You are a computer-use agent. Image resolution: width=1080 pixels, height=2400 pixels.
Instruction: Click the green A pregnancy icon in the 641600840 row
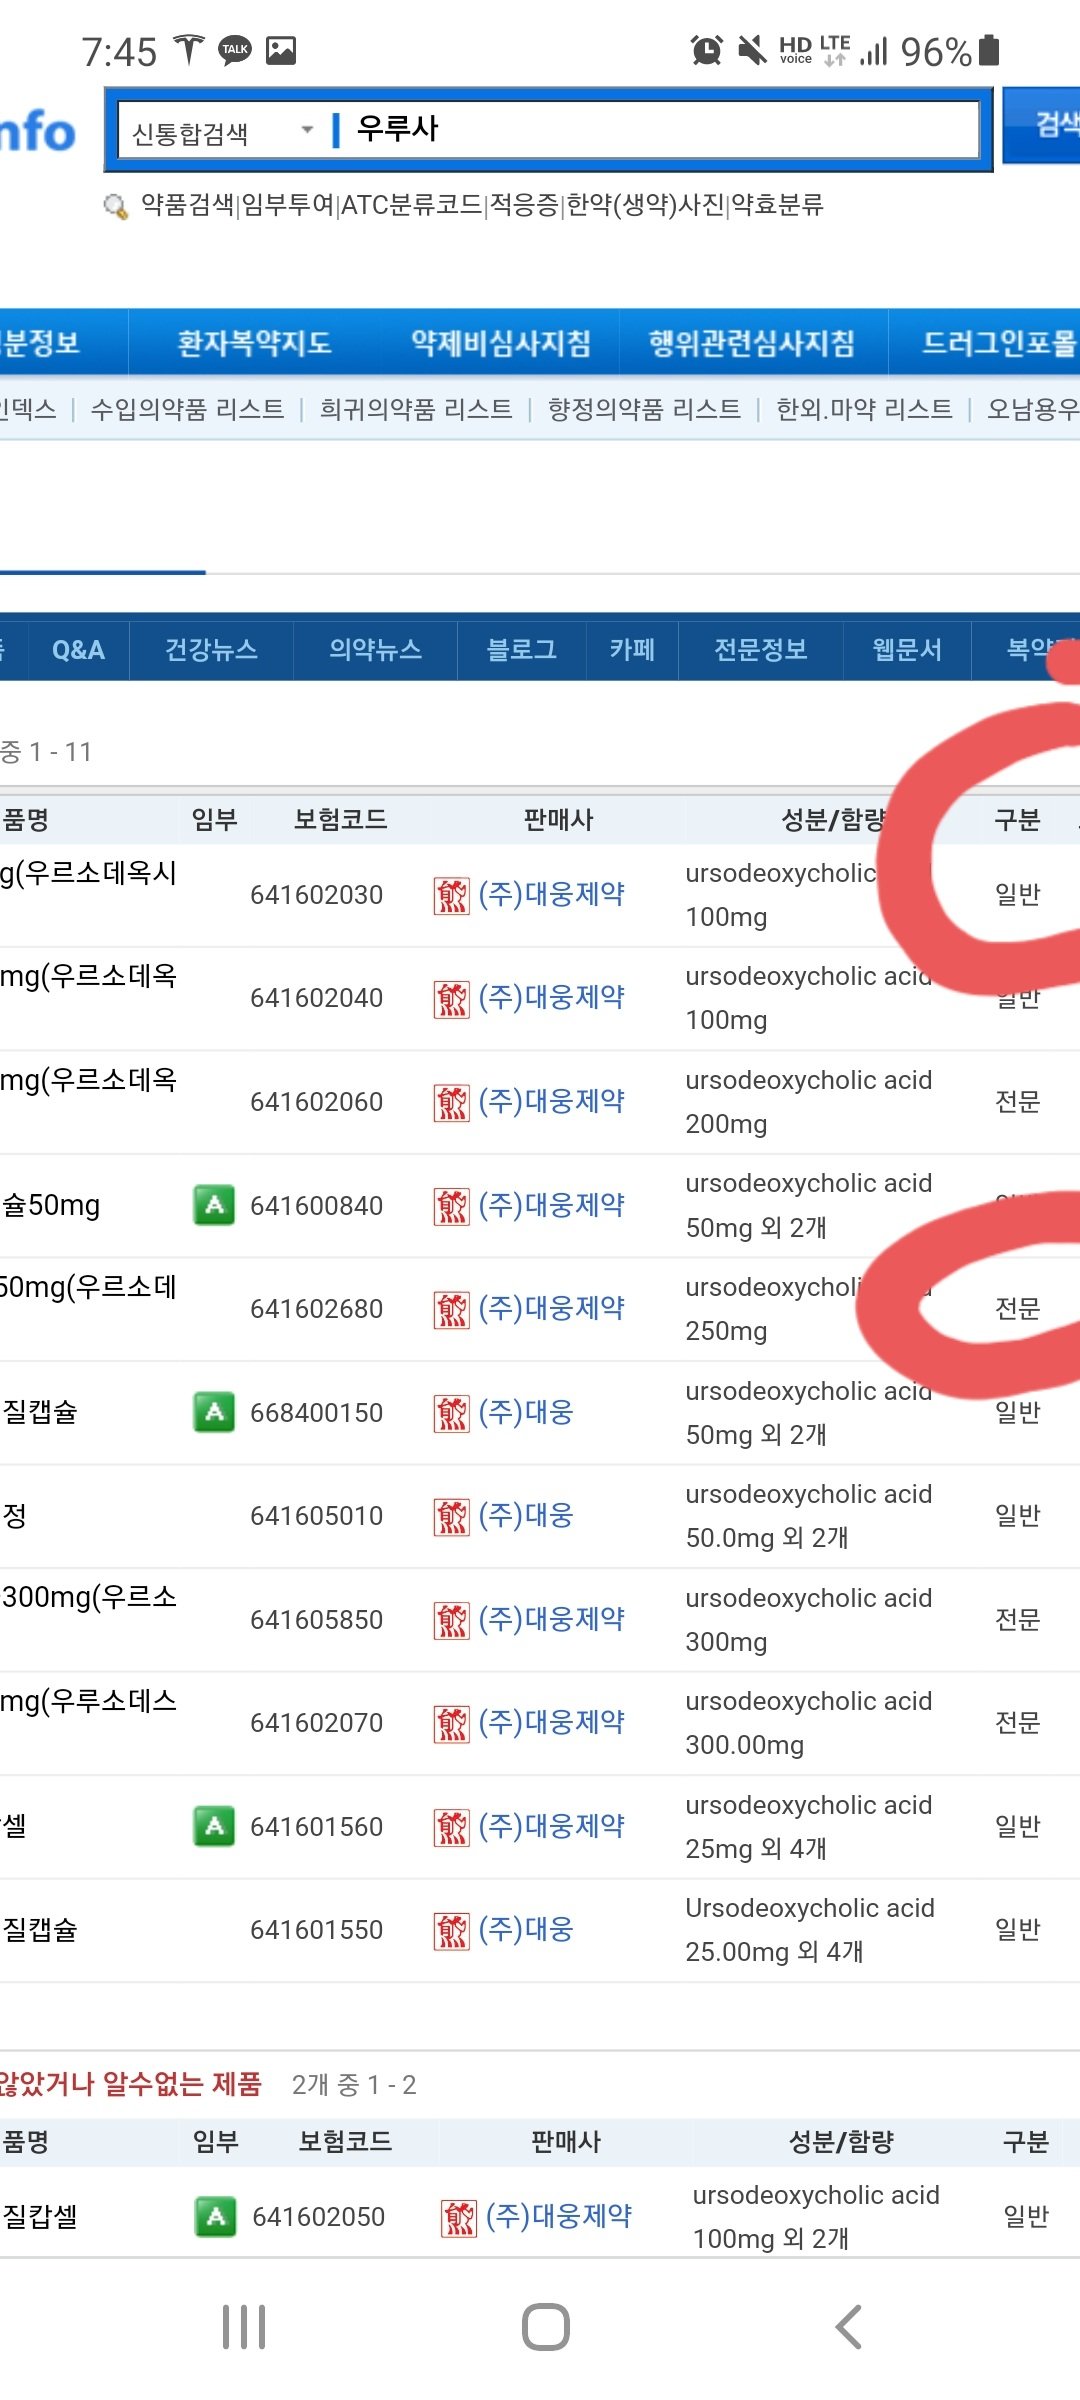click(214, 1205)
